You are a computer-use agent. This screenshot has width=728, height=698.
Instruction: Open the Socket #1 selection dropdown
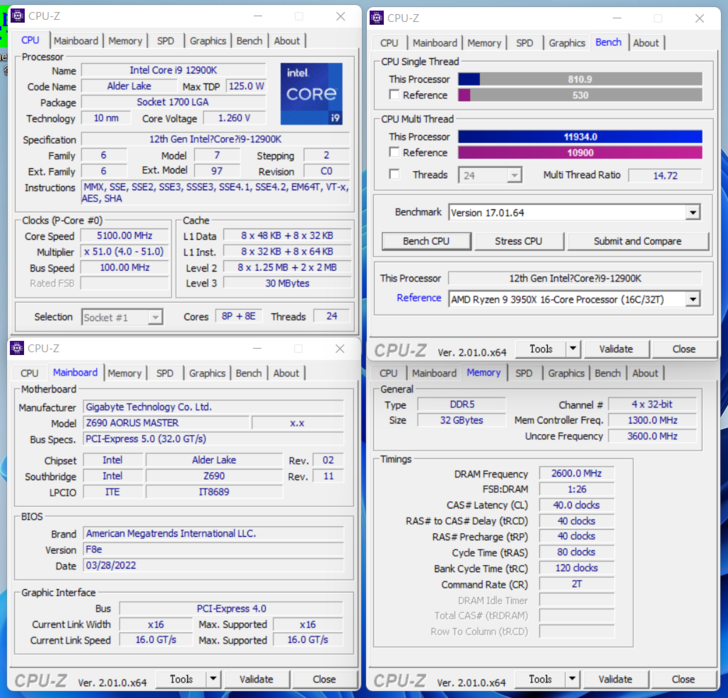click(x=154, y=317)
